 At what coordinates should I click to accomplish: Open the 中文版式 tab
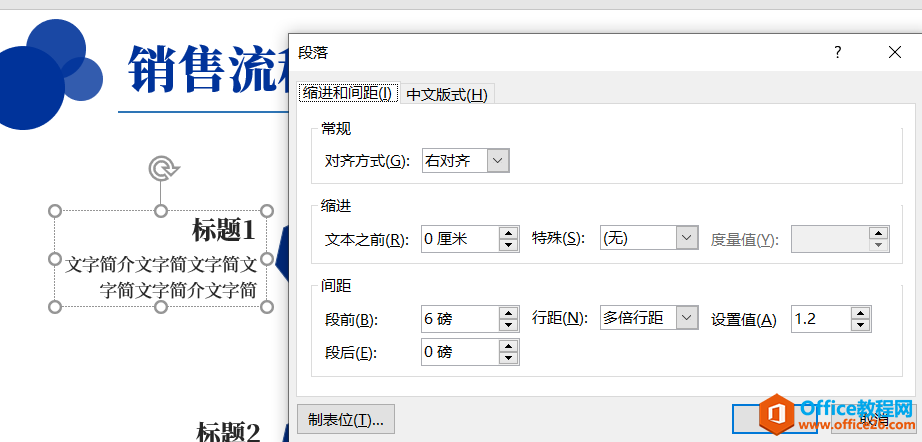point(447,95)
